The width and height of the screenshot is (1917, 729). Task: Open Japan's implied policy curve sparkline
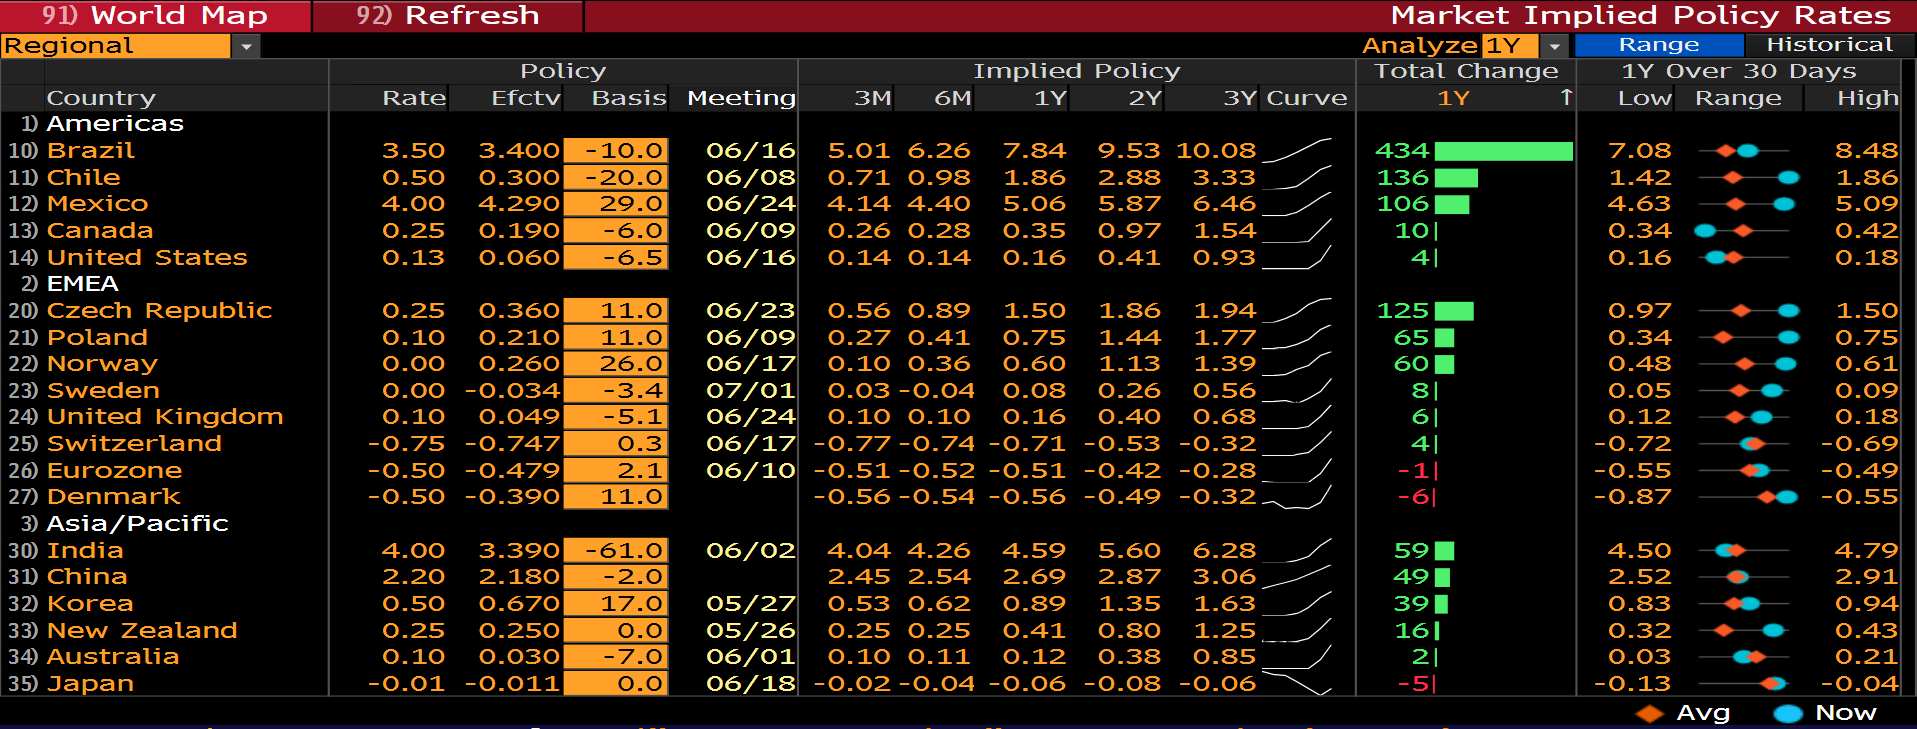[1297, 684]
